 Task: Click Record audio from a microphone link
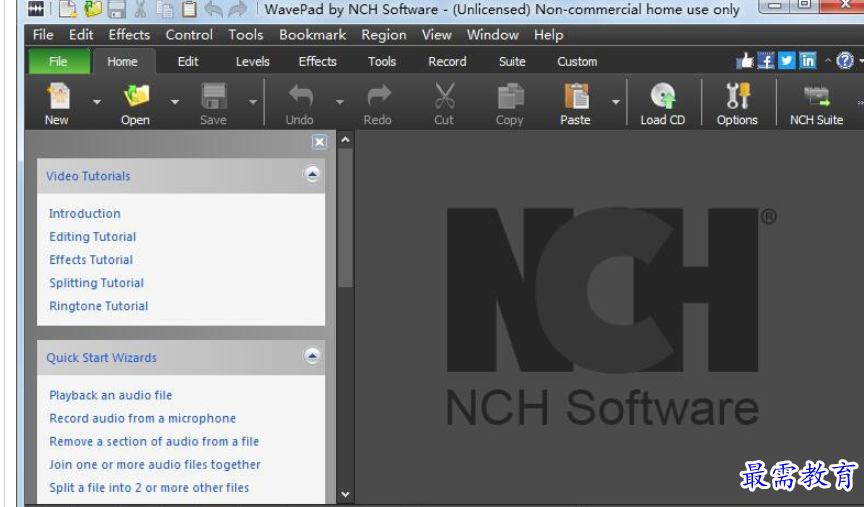143,418
